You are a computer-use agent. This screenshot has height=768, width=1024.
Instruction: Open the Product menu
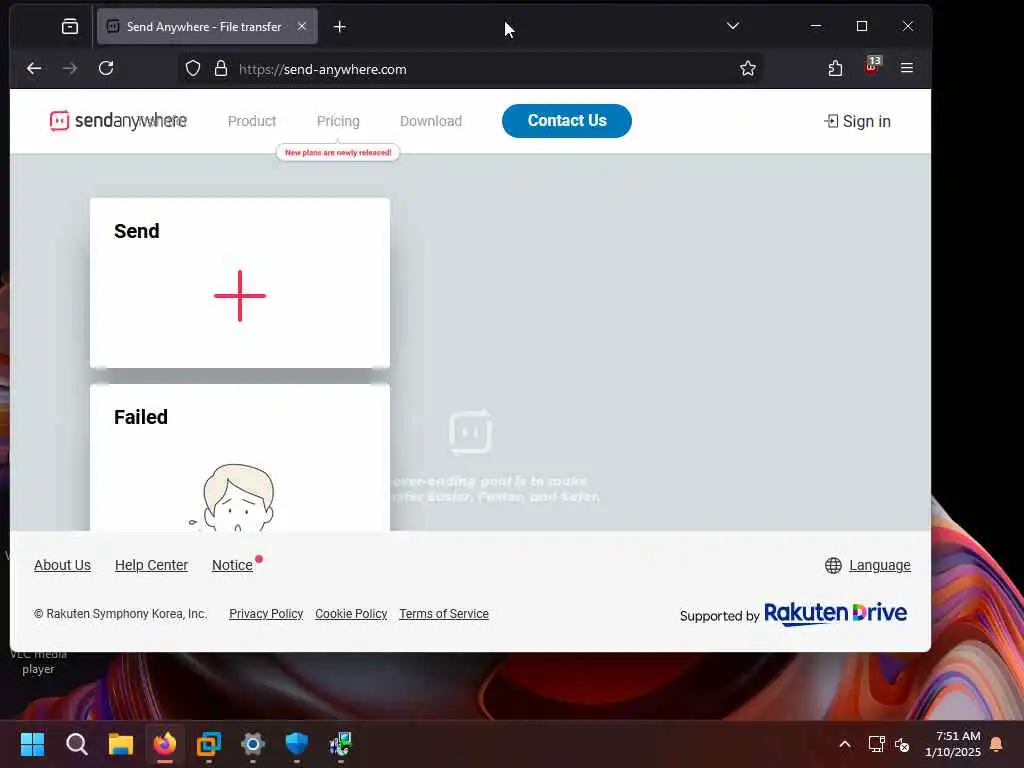point(252,121)
